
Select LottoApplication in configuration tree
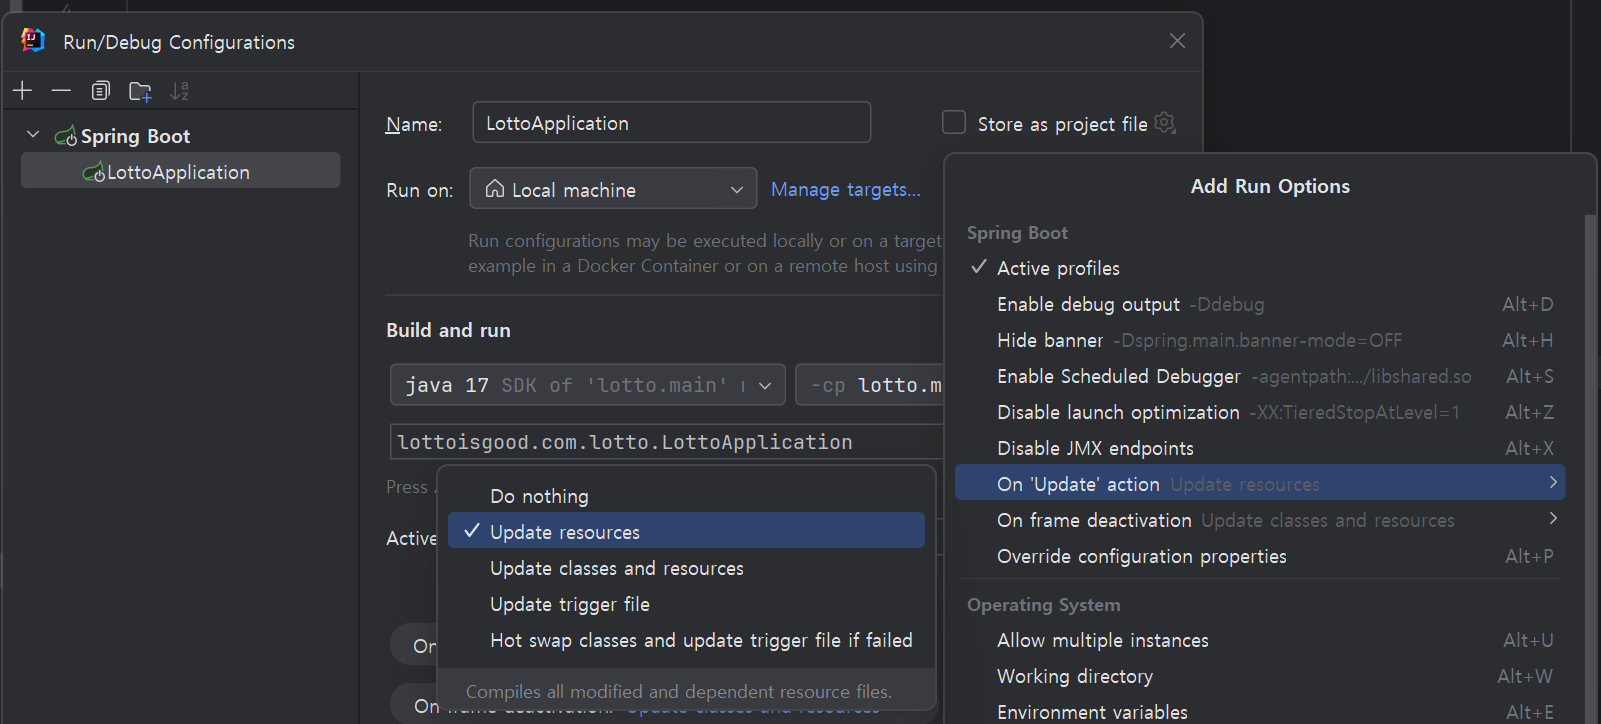click(x=181, y=171)
